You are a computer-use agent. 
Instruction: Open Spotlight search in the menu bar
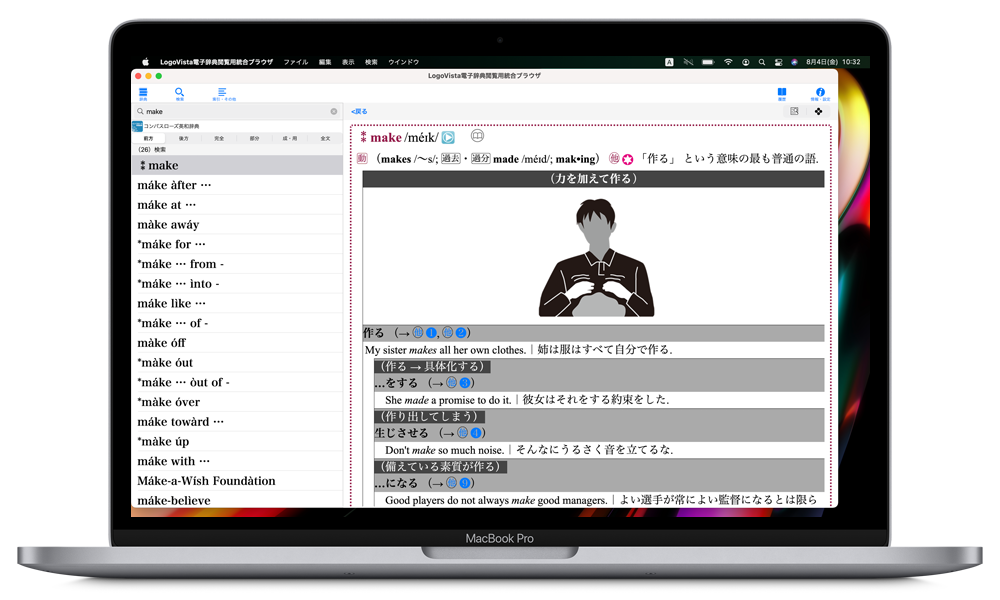[761, 62]
